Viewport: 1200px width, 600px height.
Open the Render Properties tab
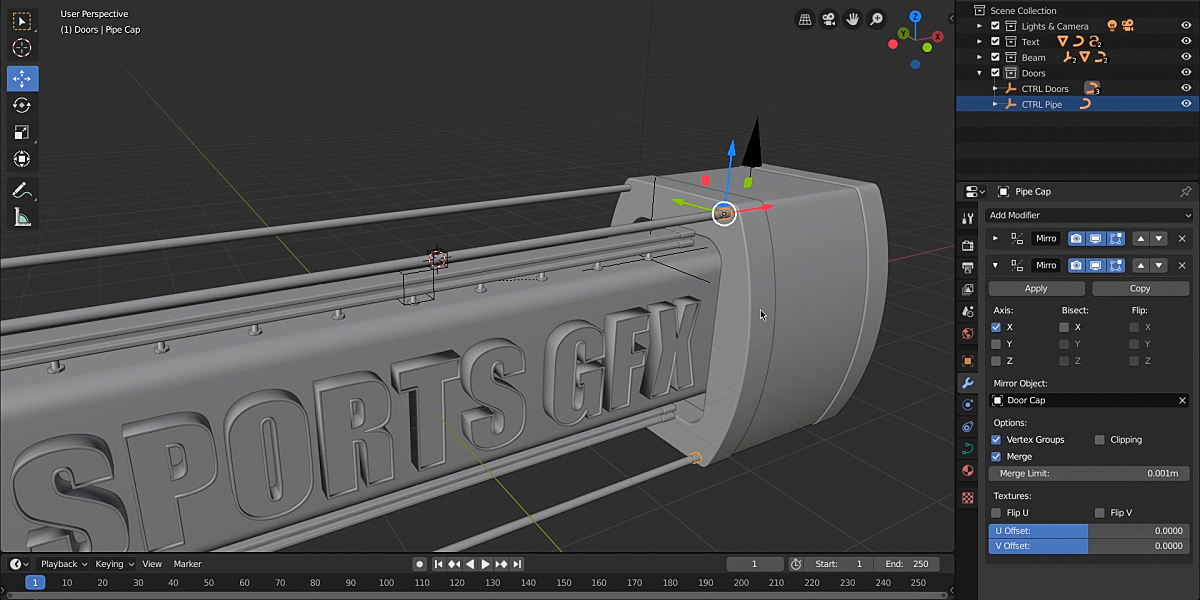[967, 247]
